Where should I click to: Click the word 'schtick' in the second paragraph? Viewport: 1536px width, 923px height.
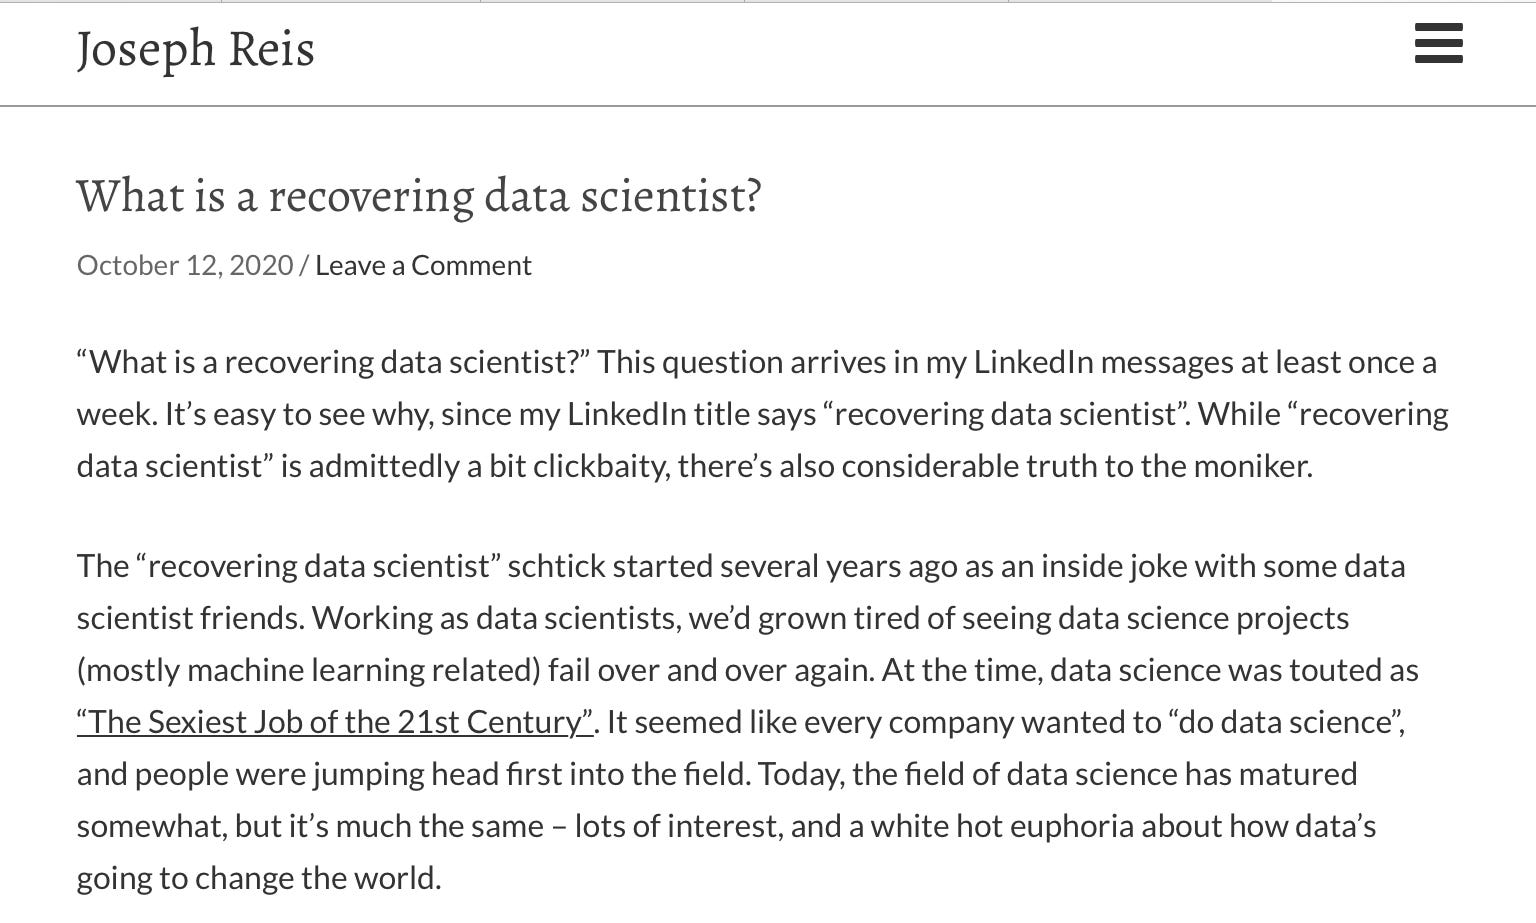[x=556, y=566]
